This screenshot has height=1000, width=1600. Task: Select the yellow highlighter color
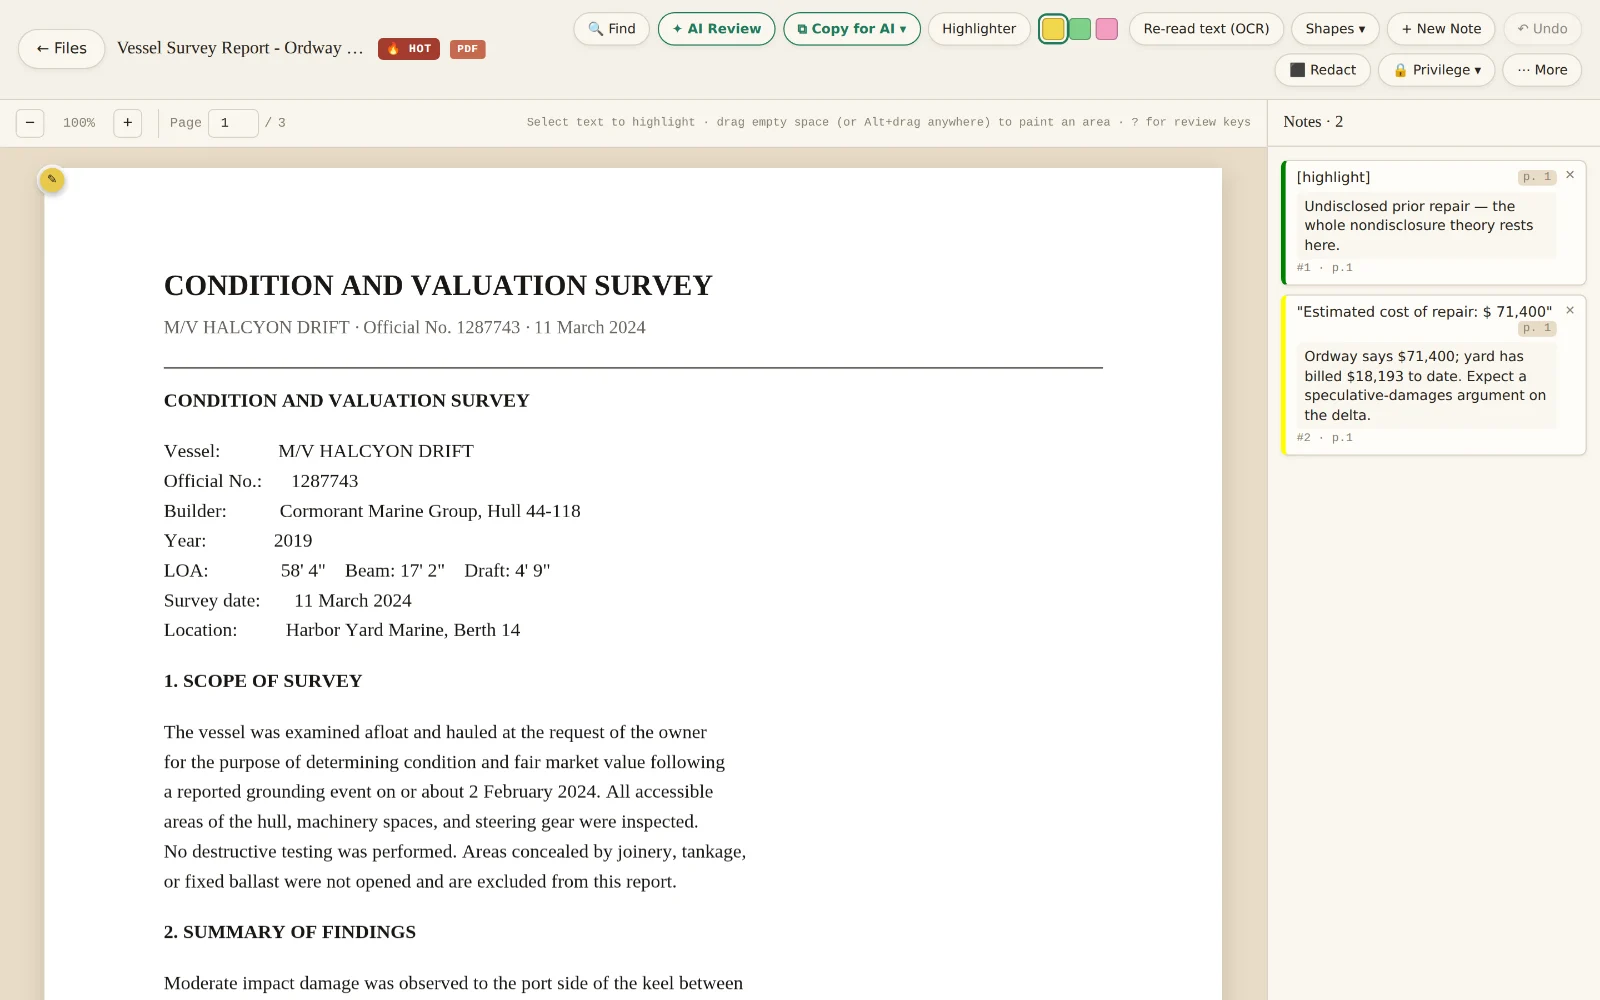click(x=1053, y=29)
